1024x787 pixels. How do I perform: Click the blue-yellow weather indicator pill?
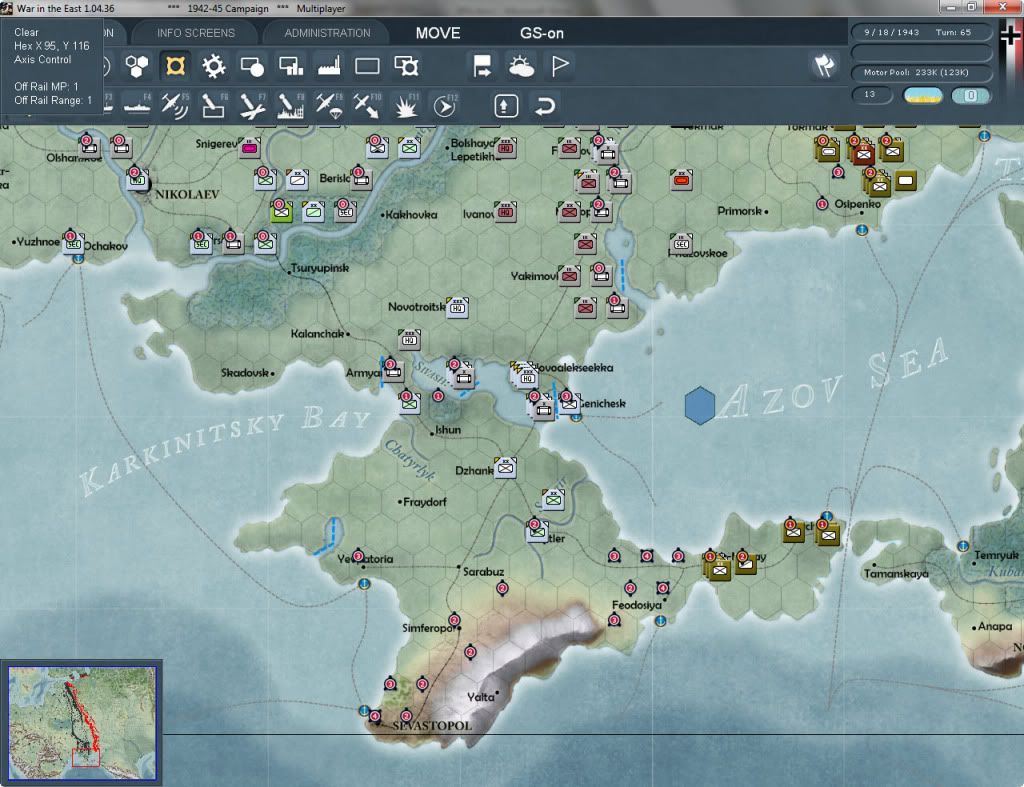click(922, 95)
